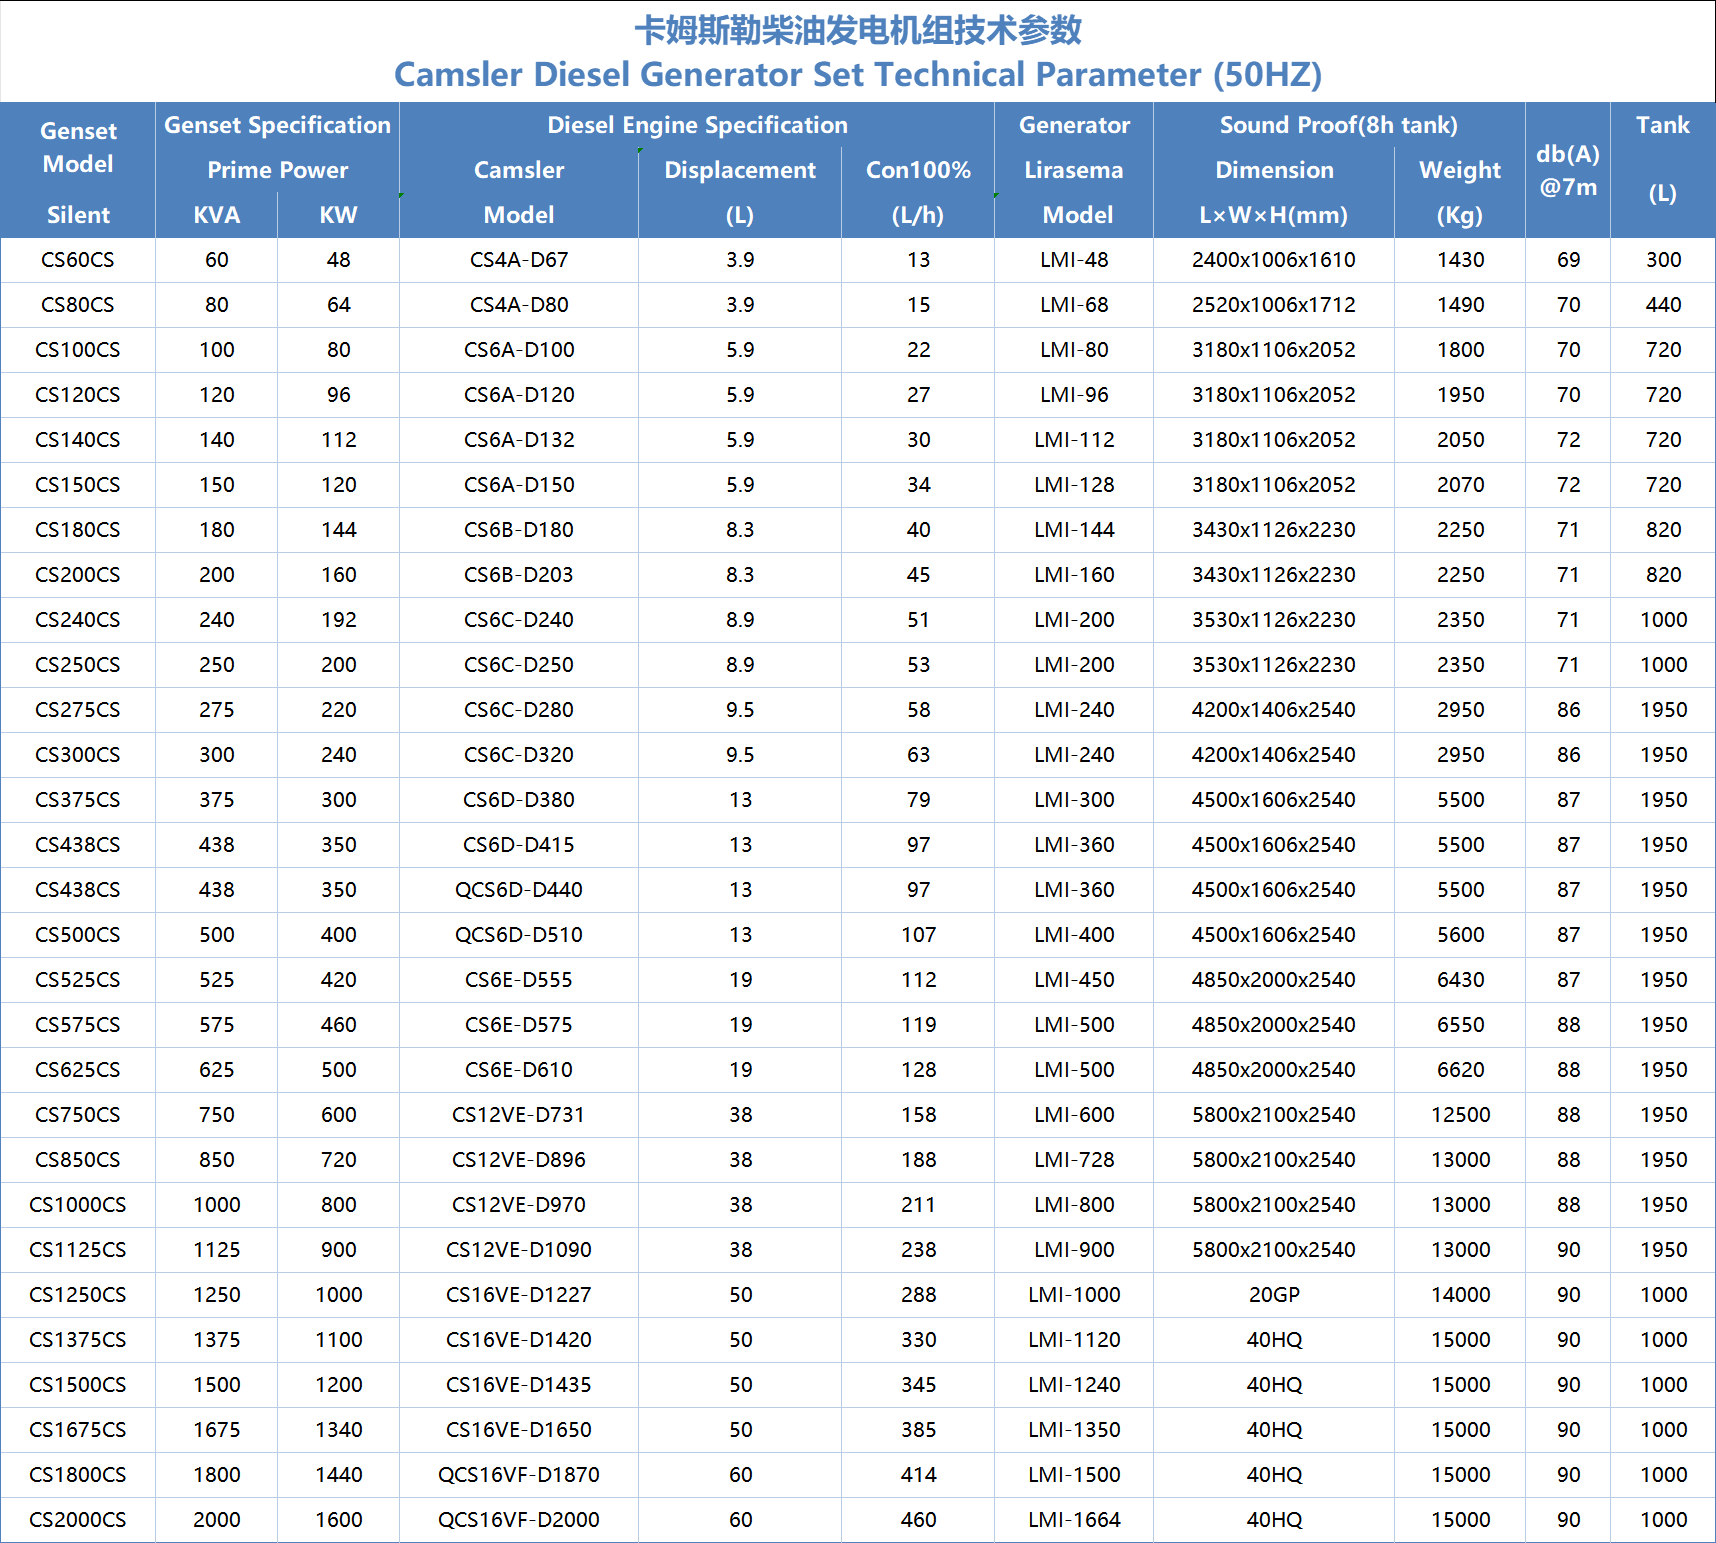
Task: Click the "Genset Specification" header cell
Action: [277, 125]
